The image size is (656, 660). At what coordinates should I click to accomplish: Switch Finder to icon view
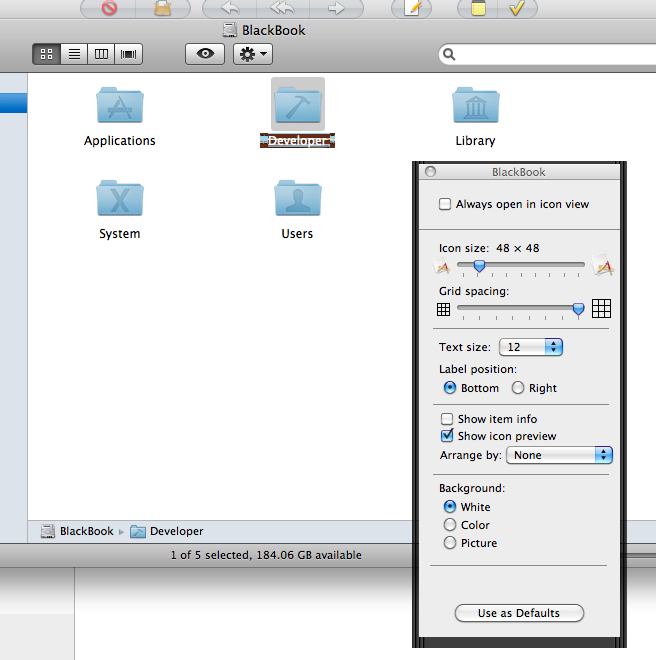pos(47,54)
